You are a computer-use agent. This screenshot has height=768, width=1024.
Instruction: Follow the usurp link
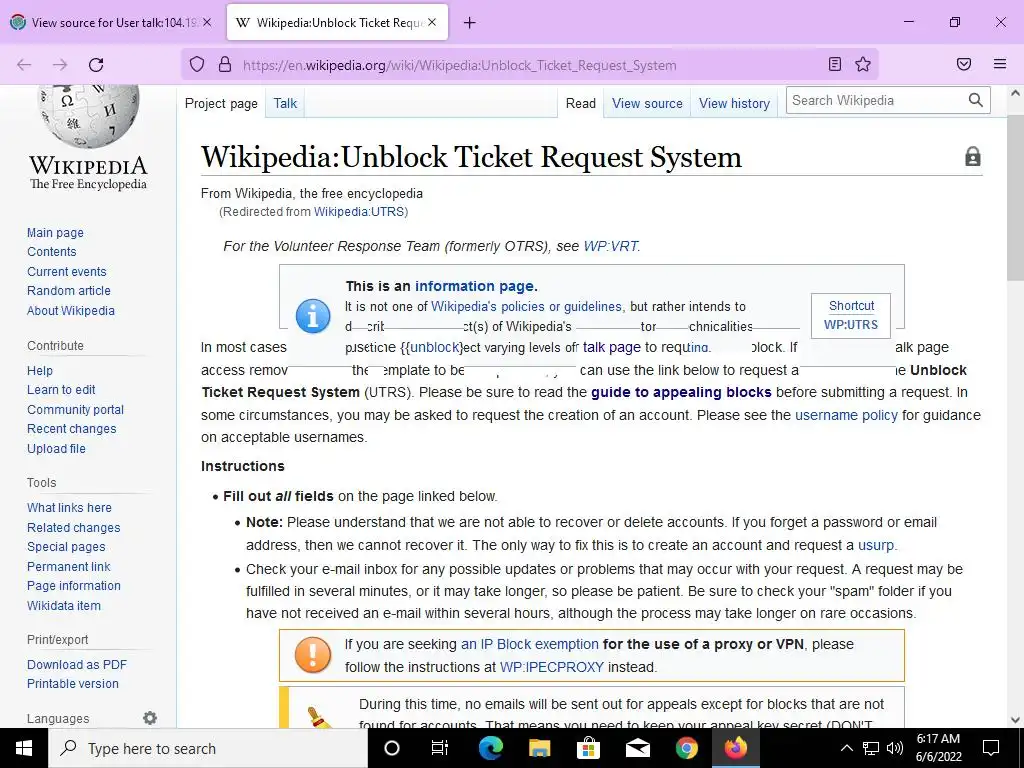coord(876,545)
